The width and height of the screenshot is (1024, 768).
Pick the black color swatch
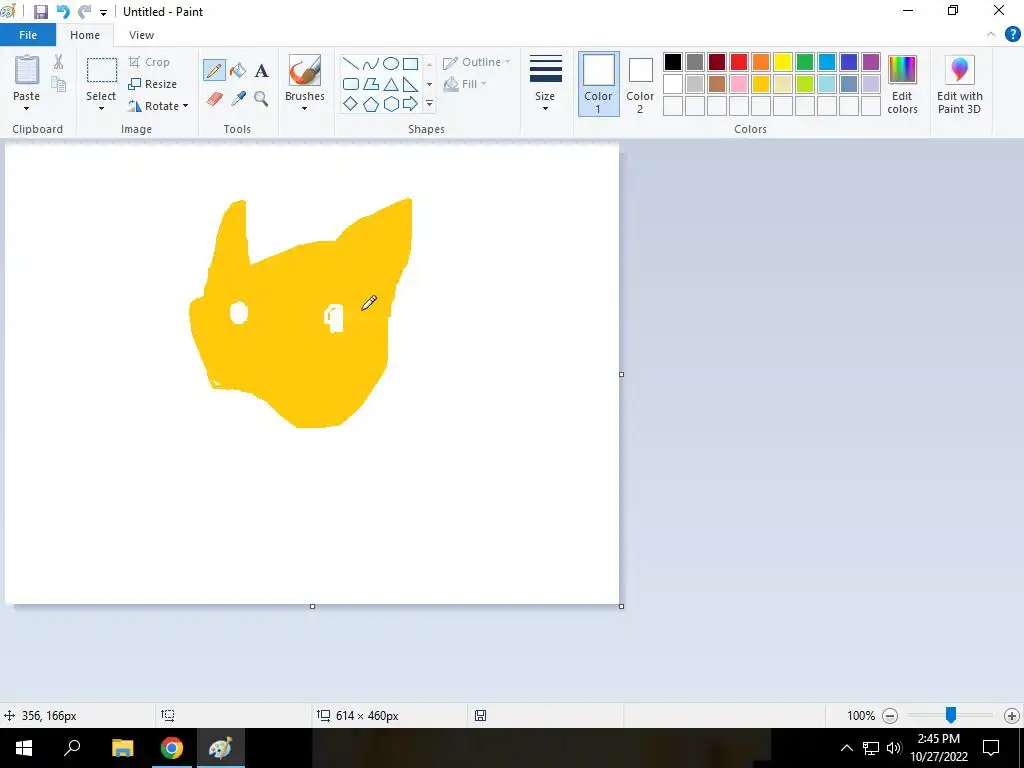pyautogui.click(x=673, y=62)
